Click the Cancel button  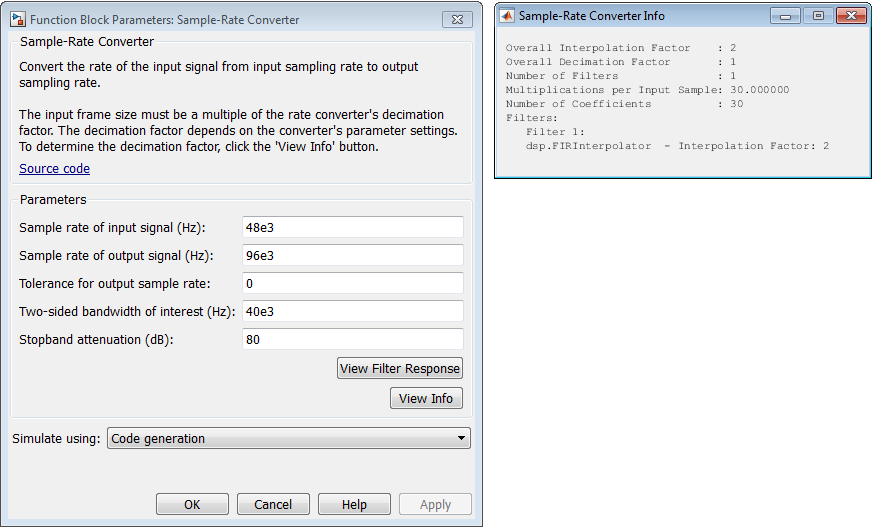pos(273,505)
